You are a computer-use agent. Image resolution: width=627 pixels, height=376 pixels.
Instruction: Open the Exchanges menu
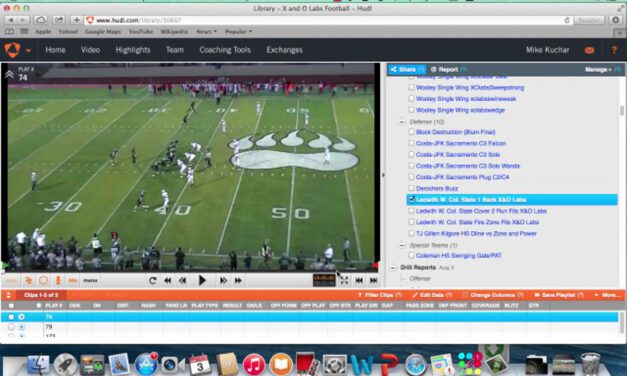click(285, 50)
